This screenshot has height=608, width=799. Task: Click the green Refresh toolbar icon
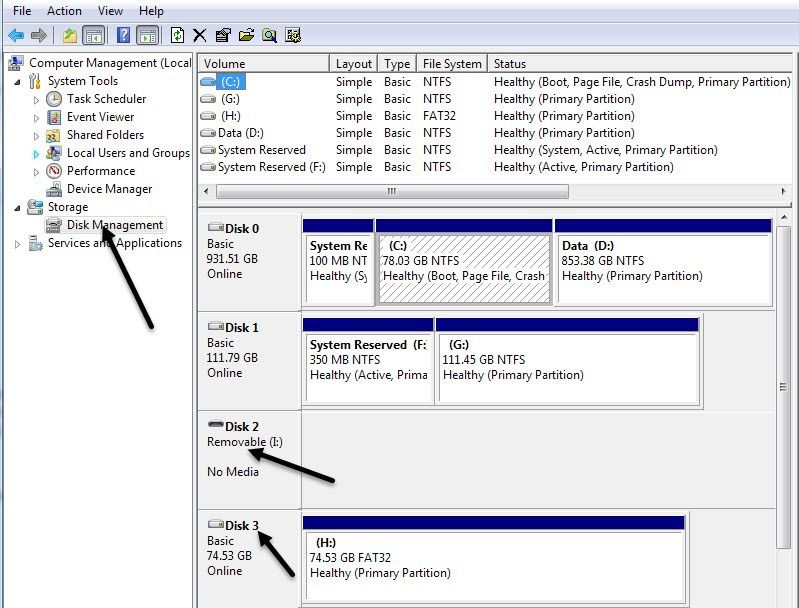coord(177,36)
